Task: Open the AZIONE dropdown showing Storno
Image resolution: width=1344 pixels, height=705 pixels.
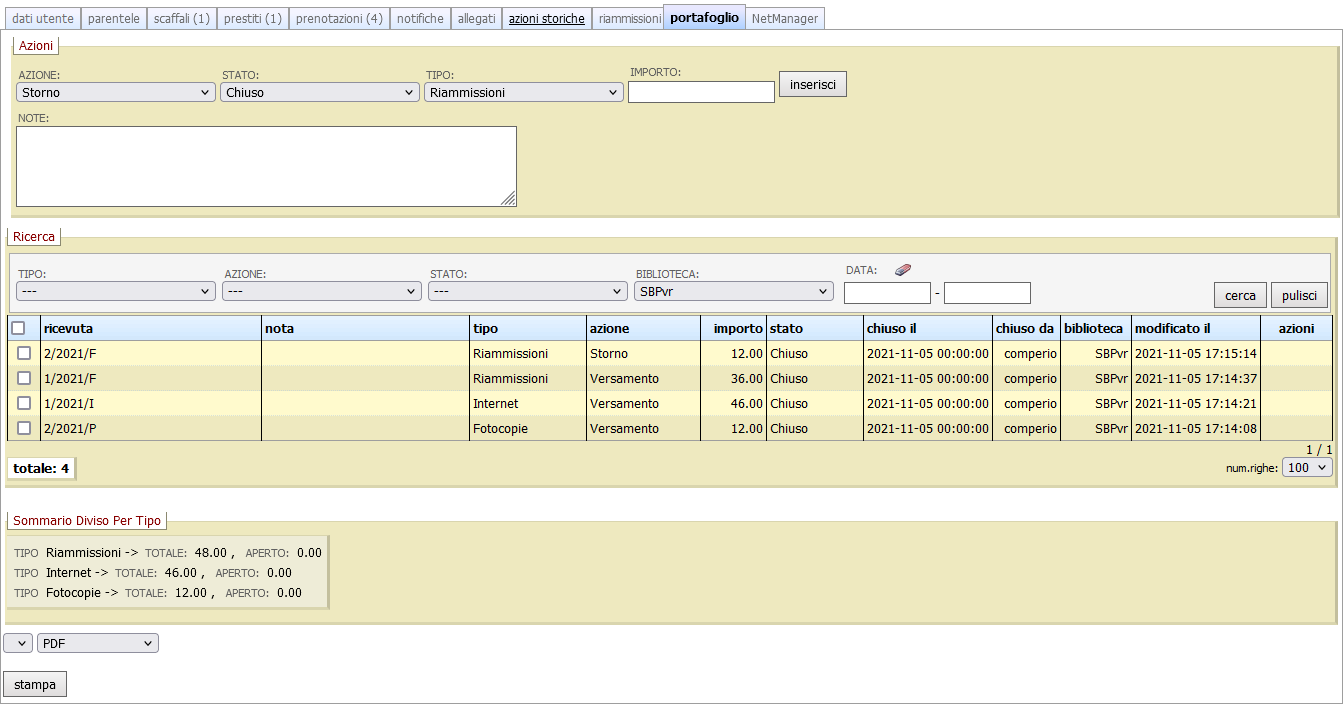Action: pyautogui.click(x=116, y=92)
